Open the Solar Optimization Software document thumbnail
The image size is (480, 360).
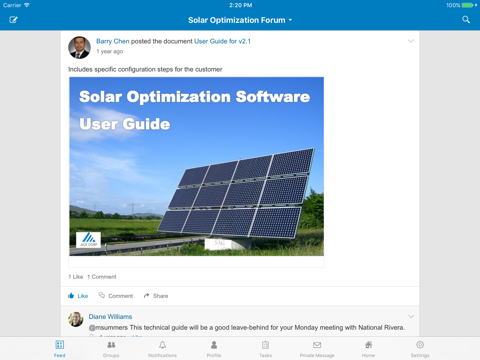(x=196, y=166)
